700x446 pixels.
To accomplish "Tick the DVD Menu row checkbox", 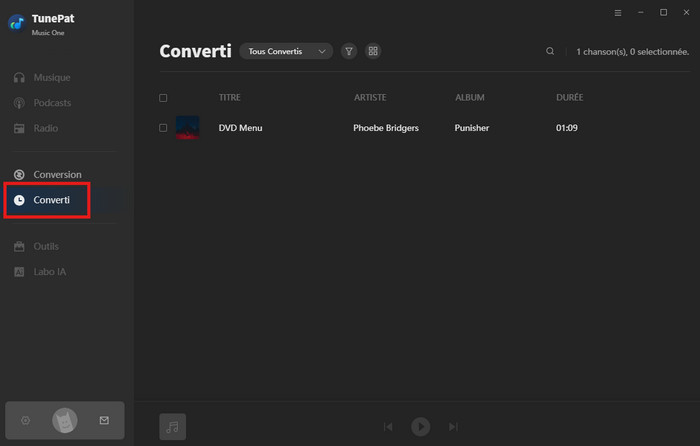I will [163, 128].
